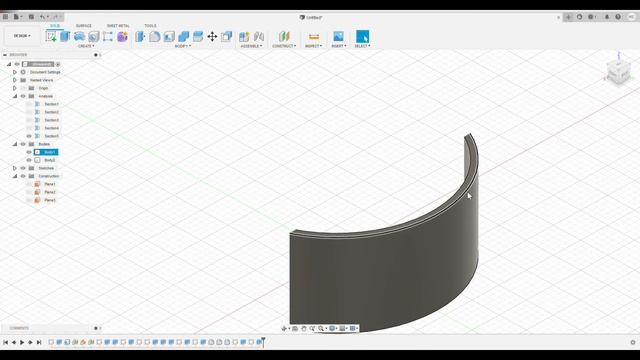Viewport: 640px width, 360px height.
Task: Open the Design workspace dropdown
Action: coord(22,36)
